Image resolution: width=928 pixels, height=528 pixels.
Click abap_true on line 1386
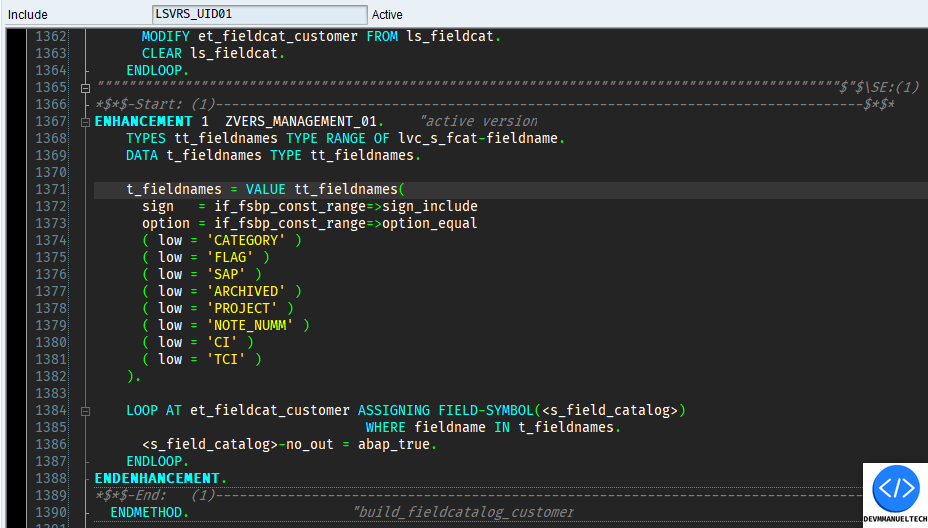(x=394, y=445)
